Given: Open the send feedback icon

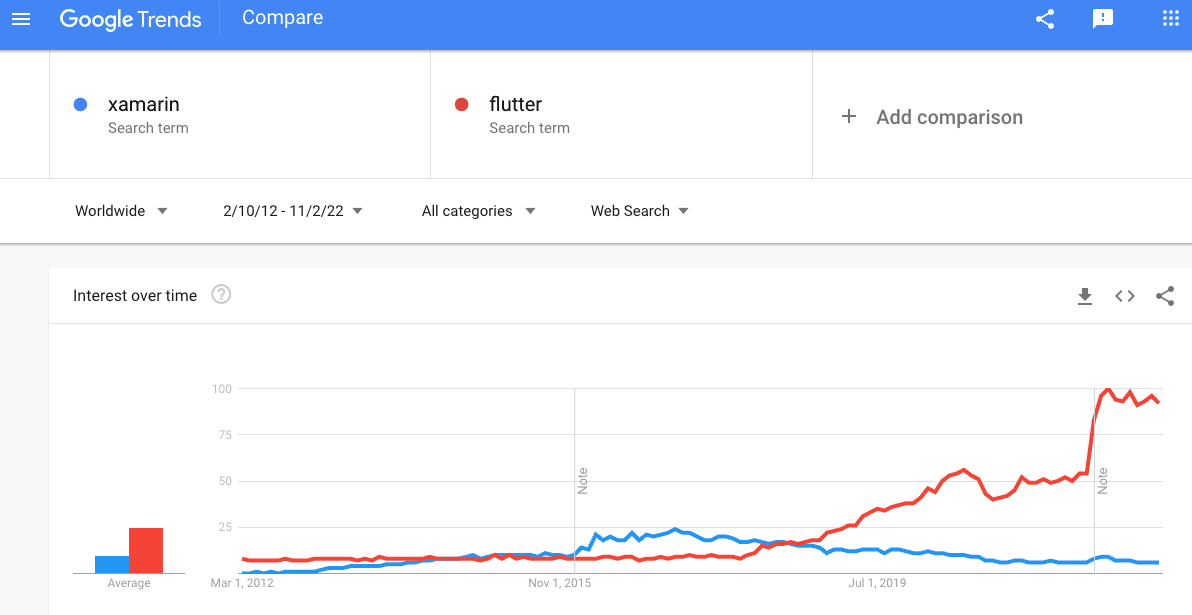Looking at the screenshot, I should (1102, 19).
